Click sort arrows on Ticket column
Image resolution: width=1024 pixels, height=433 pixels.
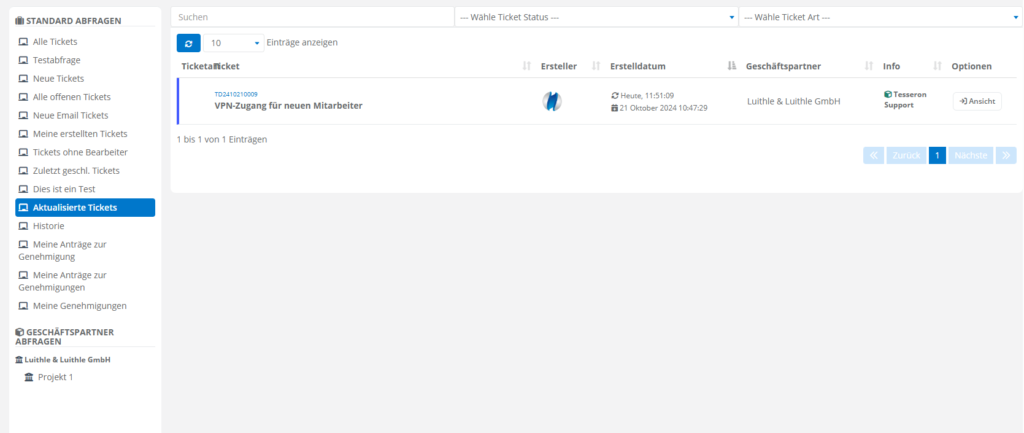point(527,66)
